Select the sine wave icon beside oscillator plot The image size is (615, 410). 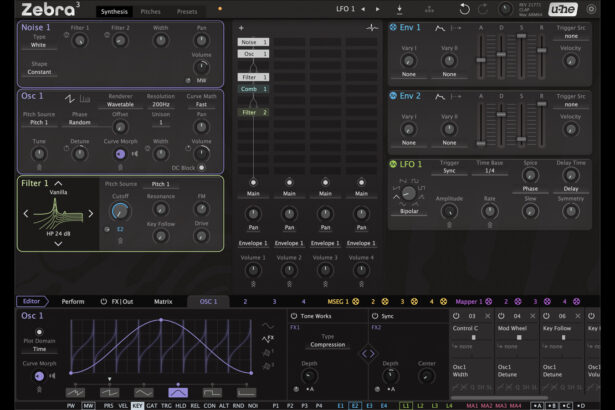click(x=268, y=326)
